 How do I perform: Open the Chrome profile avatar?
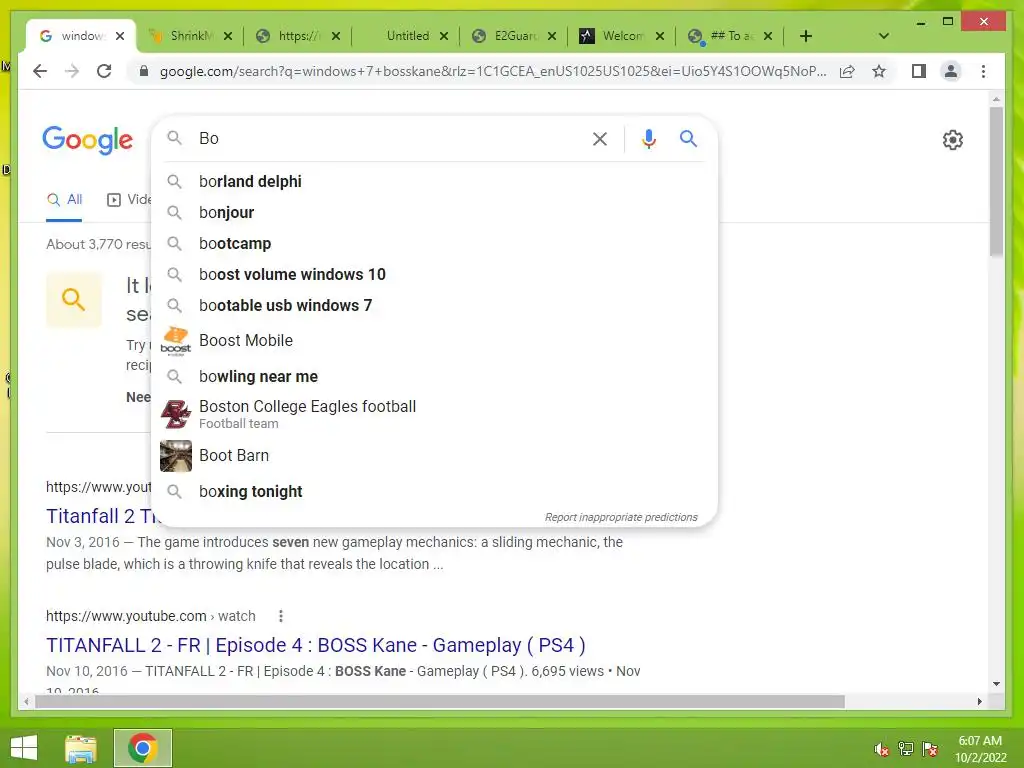(x=951, y=71)
